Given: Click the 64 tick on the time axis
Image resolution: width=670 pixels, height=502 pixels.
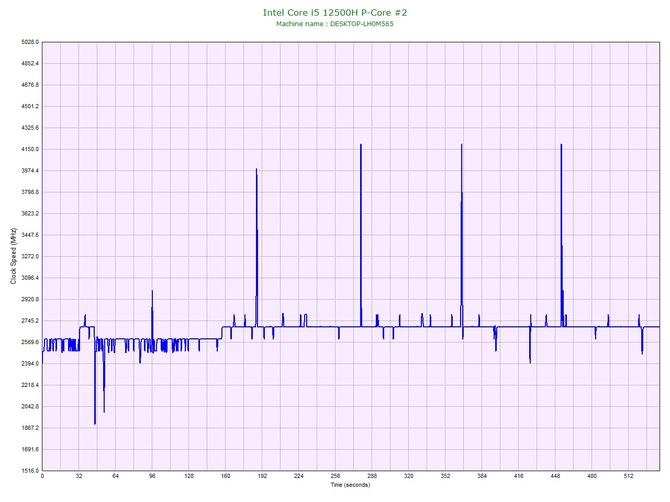Looking at the screenshot, I should (x=115, y=476).
